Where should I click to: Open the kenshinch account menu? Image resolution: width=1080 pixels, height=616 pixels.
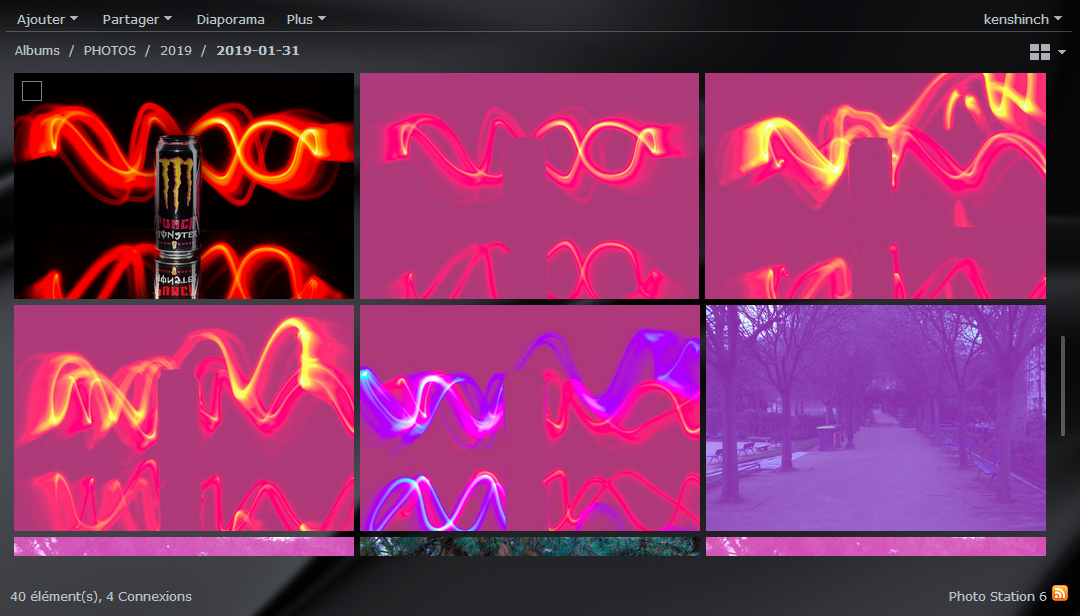[x=1022, y=19]
